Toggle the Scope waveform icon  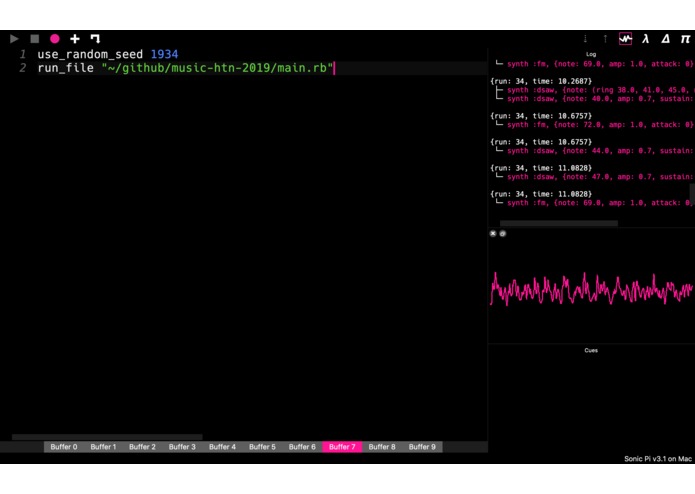[x=625, y=39]
